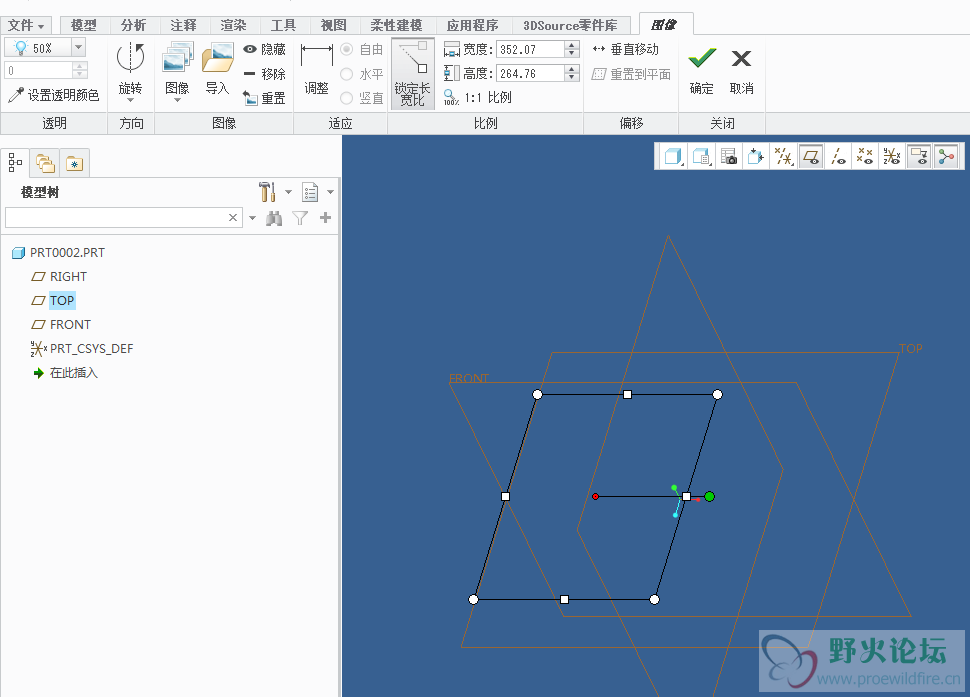
Task: Click the saved views cube icon
Action: pyautogui.click(x=701, y=156)
